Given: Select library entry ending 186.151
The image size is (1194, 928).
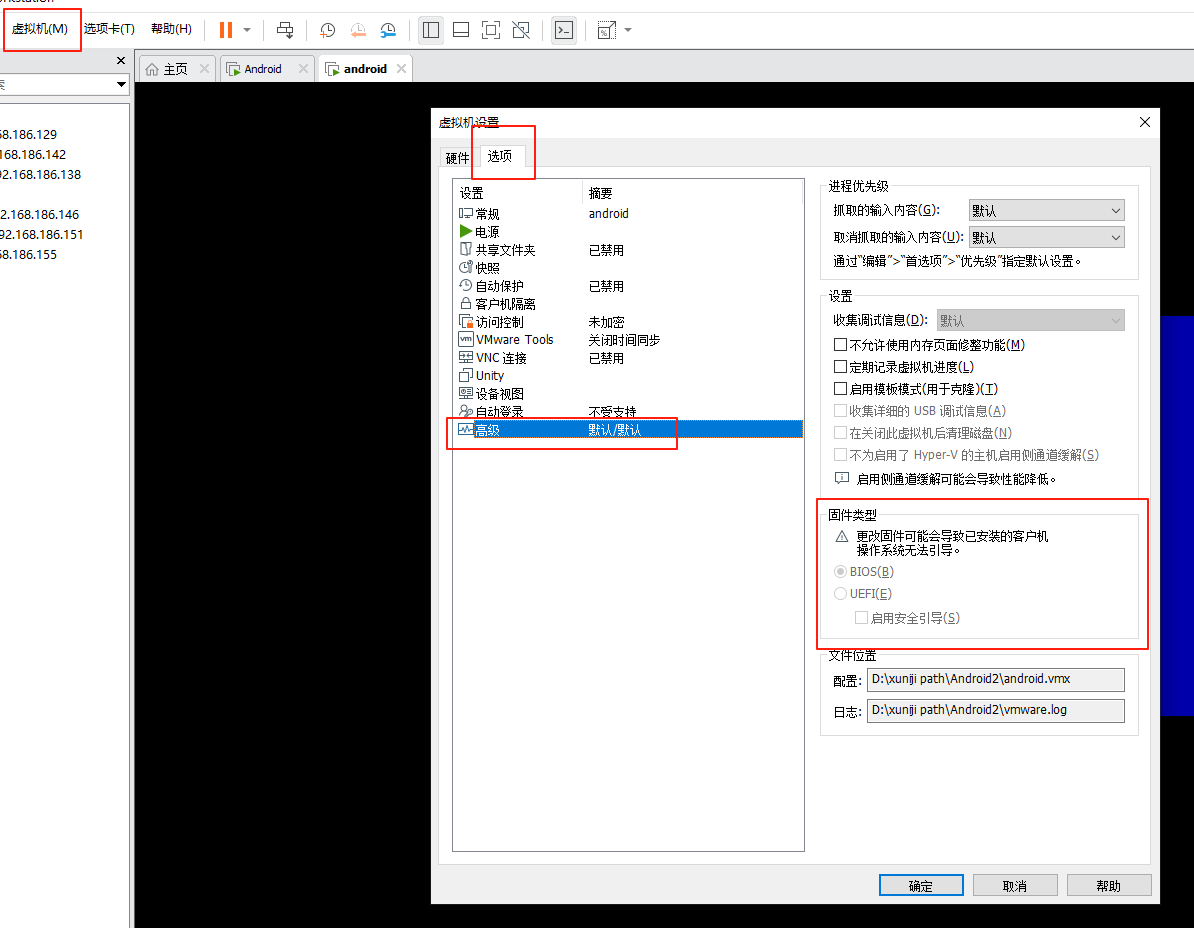Looking at the screenshot, I should [x=41, y=234].
